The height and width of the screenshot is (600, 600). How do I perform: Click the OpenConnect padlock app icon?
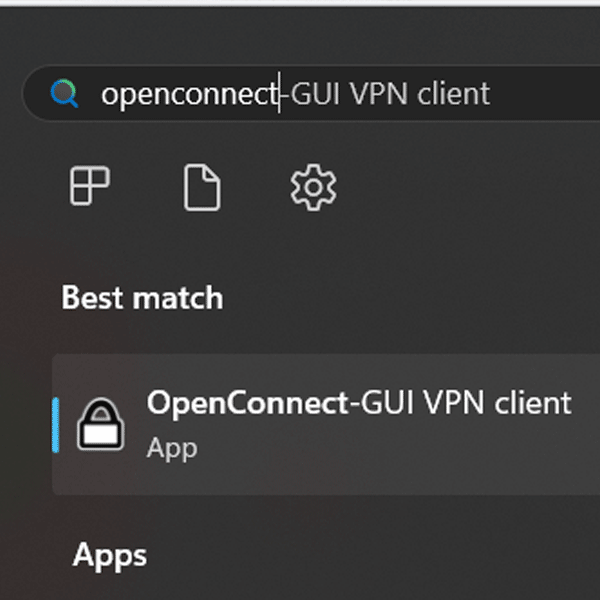pos(101,424)
